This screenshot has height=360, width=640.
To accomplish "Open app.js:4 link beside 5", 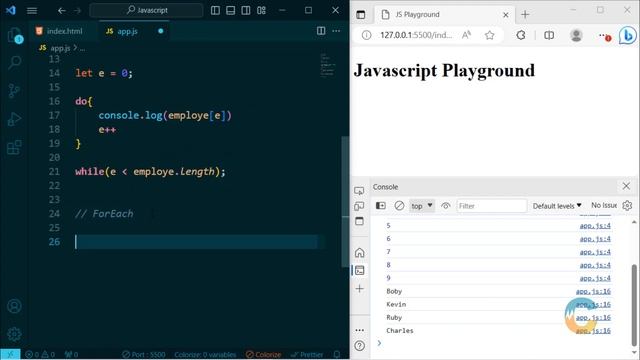I will point(595,225).
